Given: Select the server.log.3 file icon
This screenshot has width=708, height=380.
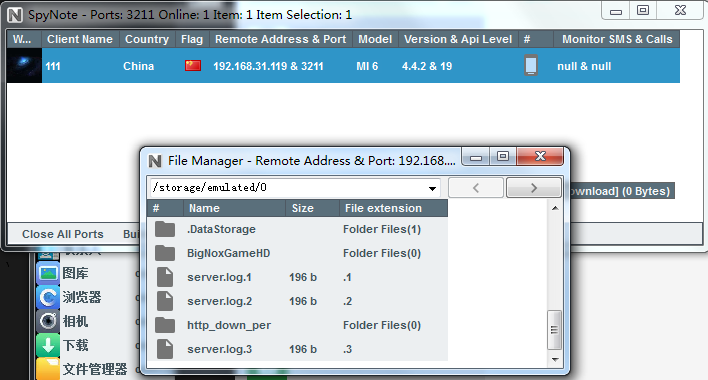Looking at the screenshot, I should [x=165, y=349].
